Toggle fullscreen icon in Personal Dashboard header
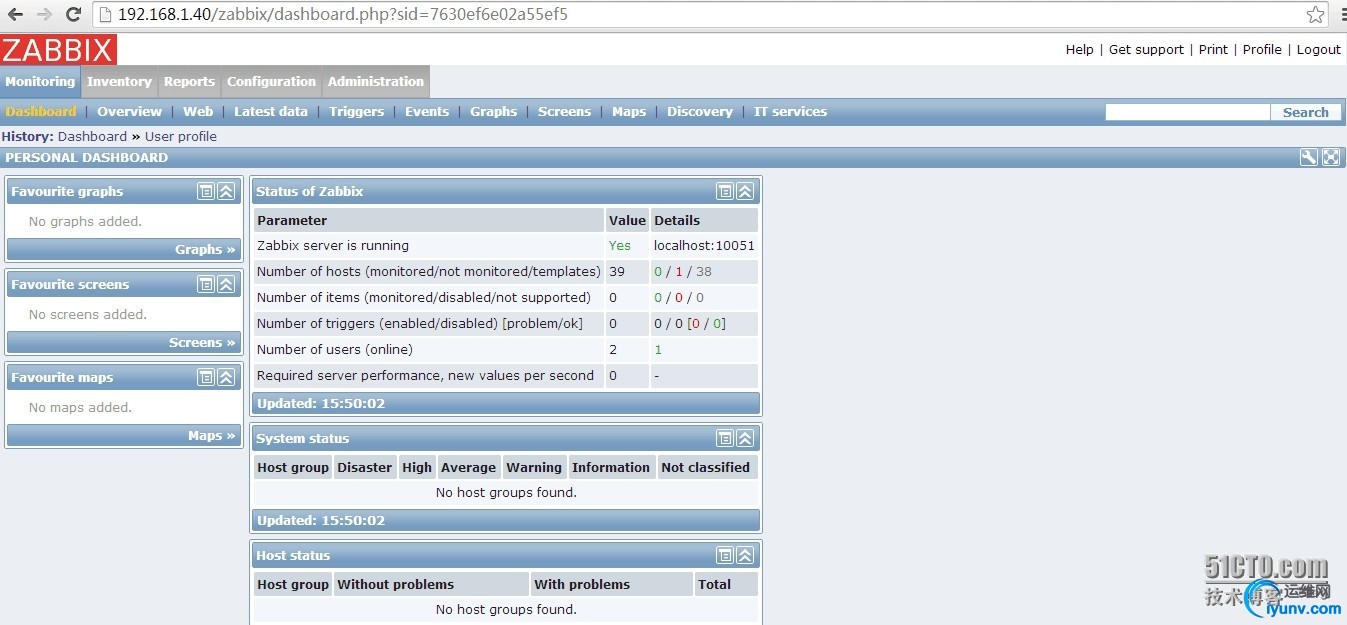Viewport: 1347px width, 625px height. (x=1331, y=157)
